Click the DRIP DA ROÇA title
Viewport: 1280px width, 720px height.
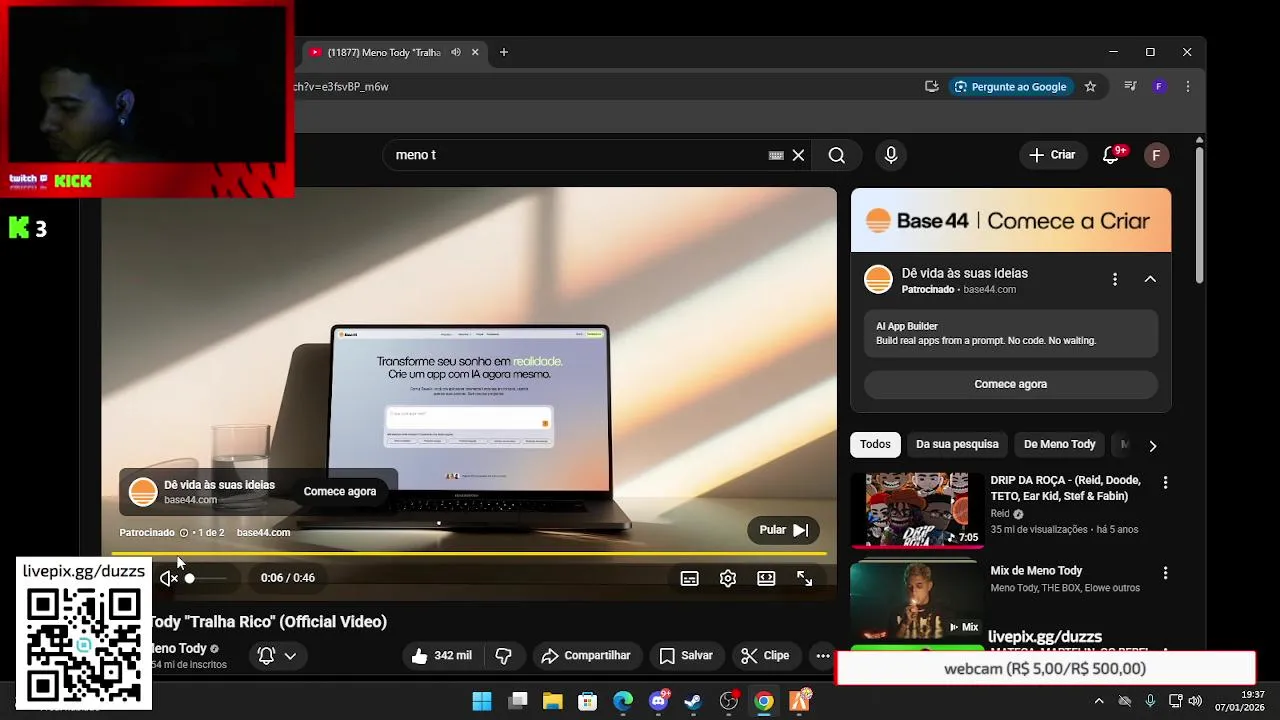1065,488
